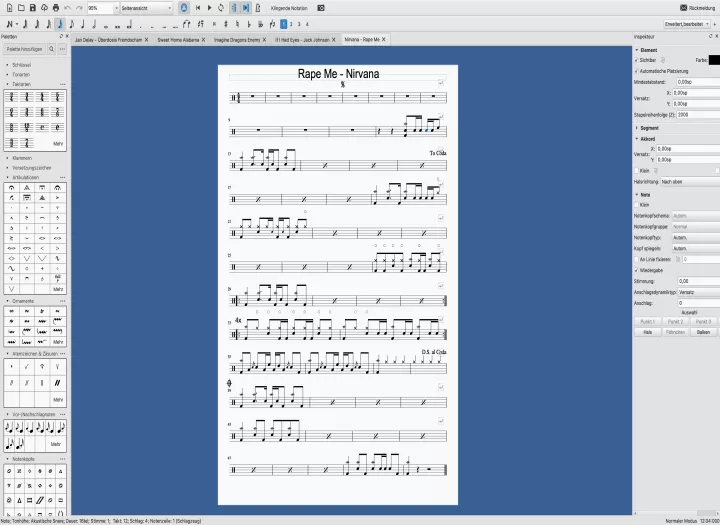The height and width of the screenshot is (525, 720).
Task: Click the sharp accidental icon
Action: pos(225,24)
